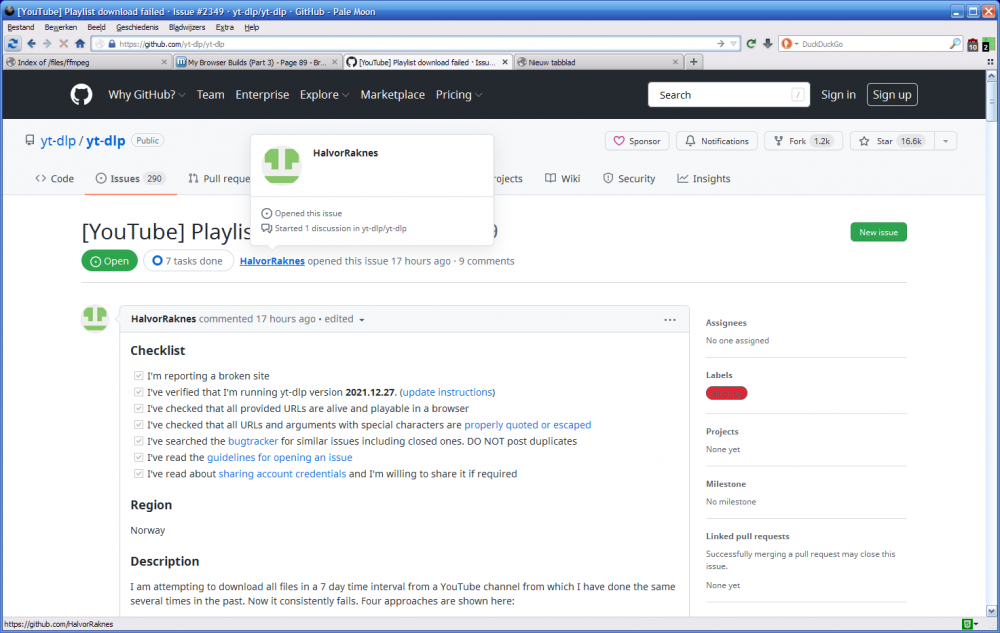The height and width of the screenshot is (633, 1000).
Task: Create a report with the New issue button
Action: tap(878, 231)
